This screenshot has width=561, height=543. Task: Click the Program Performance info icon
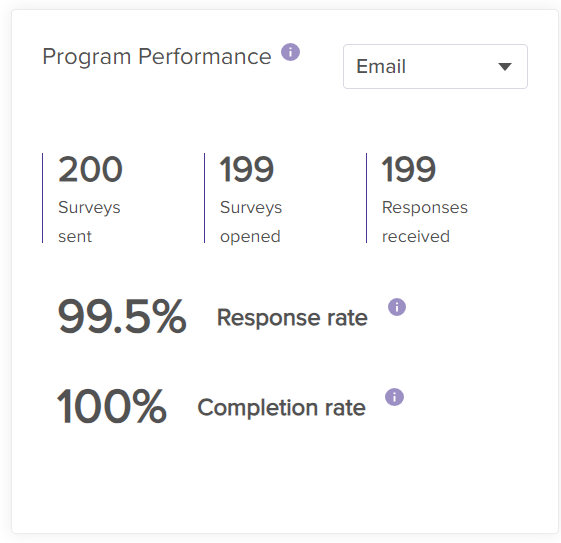[x=290, y=52]
